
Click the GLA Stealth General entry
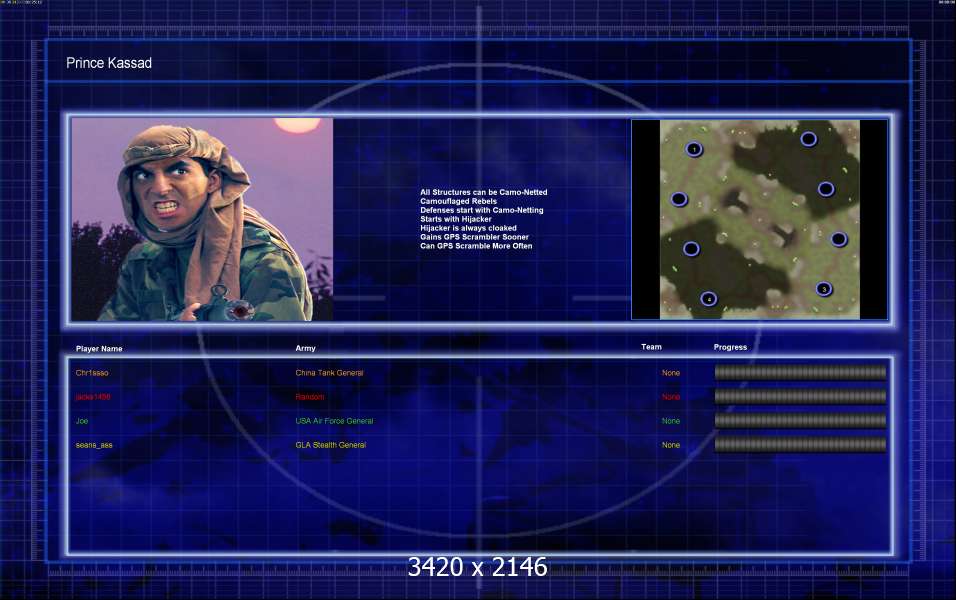click(x=330, y=445)
